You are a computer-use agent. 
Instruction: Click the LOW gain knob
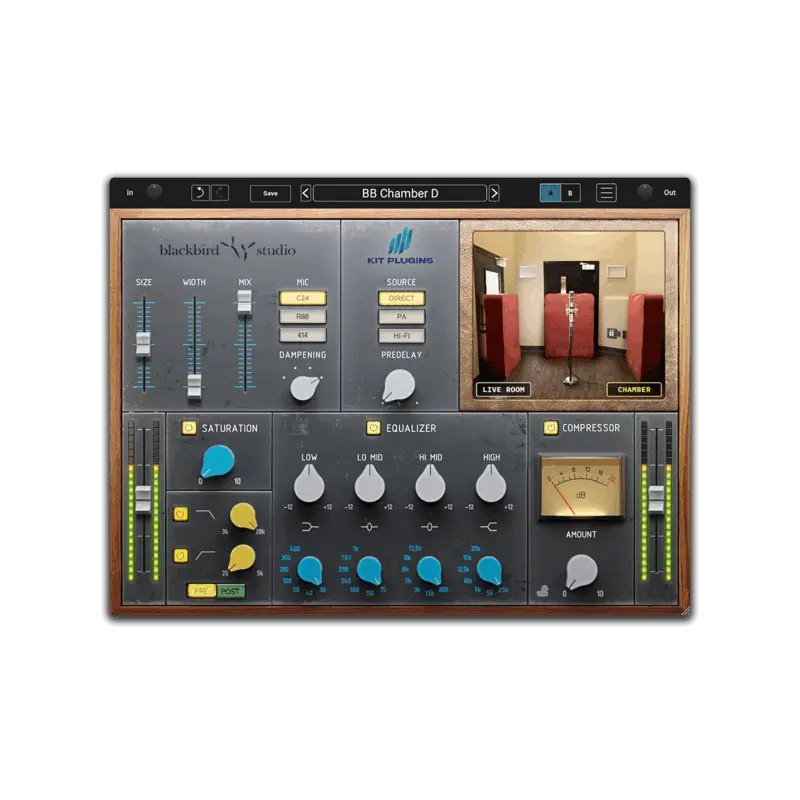[x=309, y=484]
